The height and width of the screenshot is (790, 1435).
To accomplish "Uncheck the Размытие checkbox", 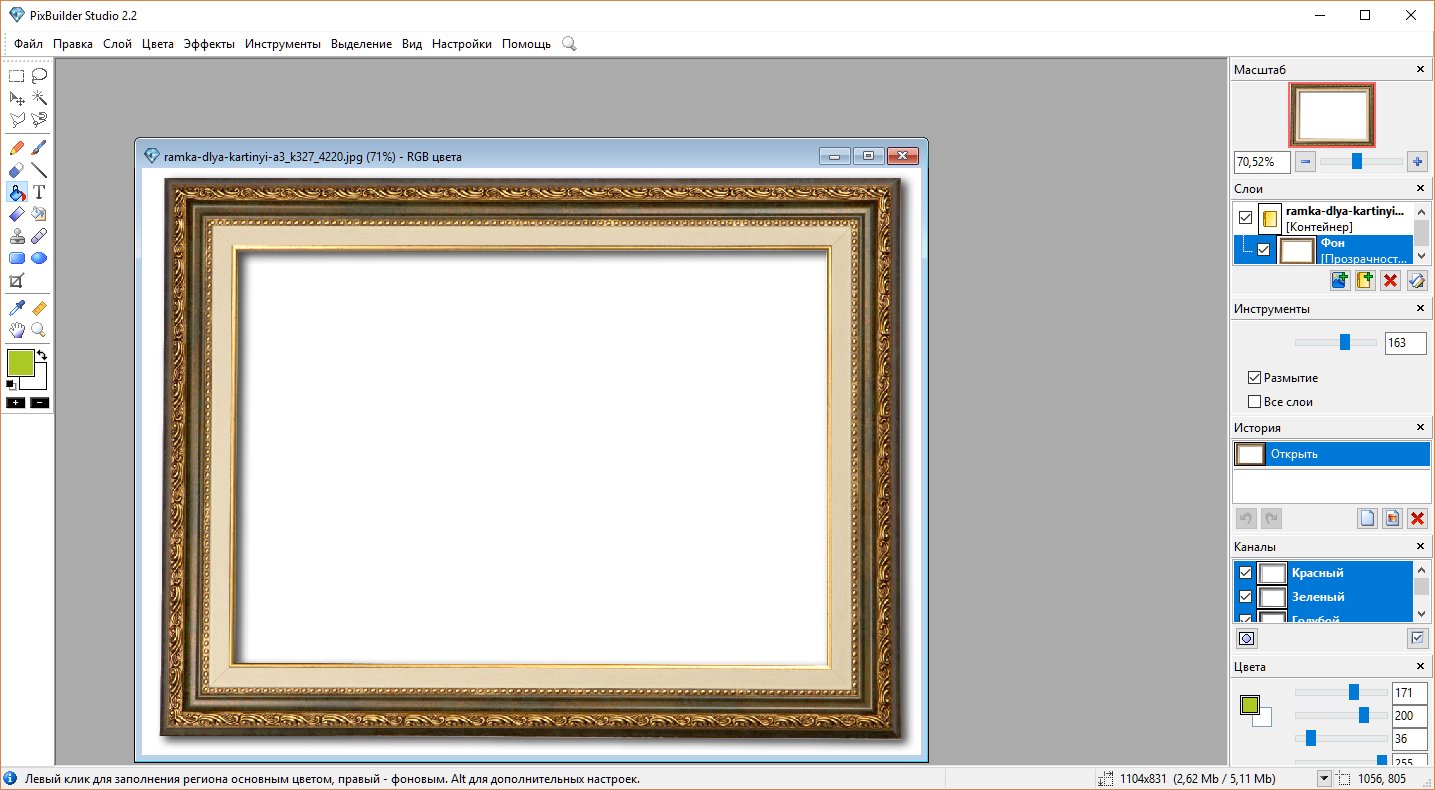I will pyautogui.click(x=1254, y=378).
